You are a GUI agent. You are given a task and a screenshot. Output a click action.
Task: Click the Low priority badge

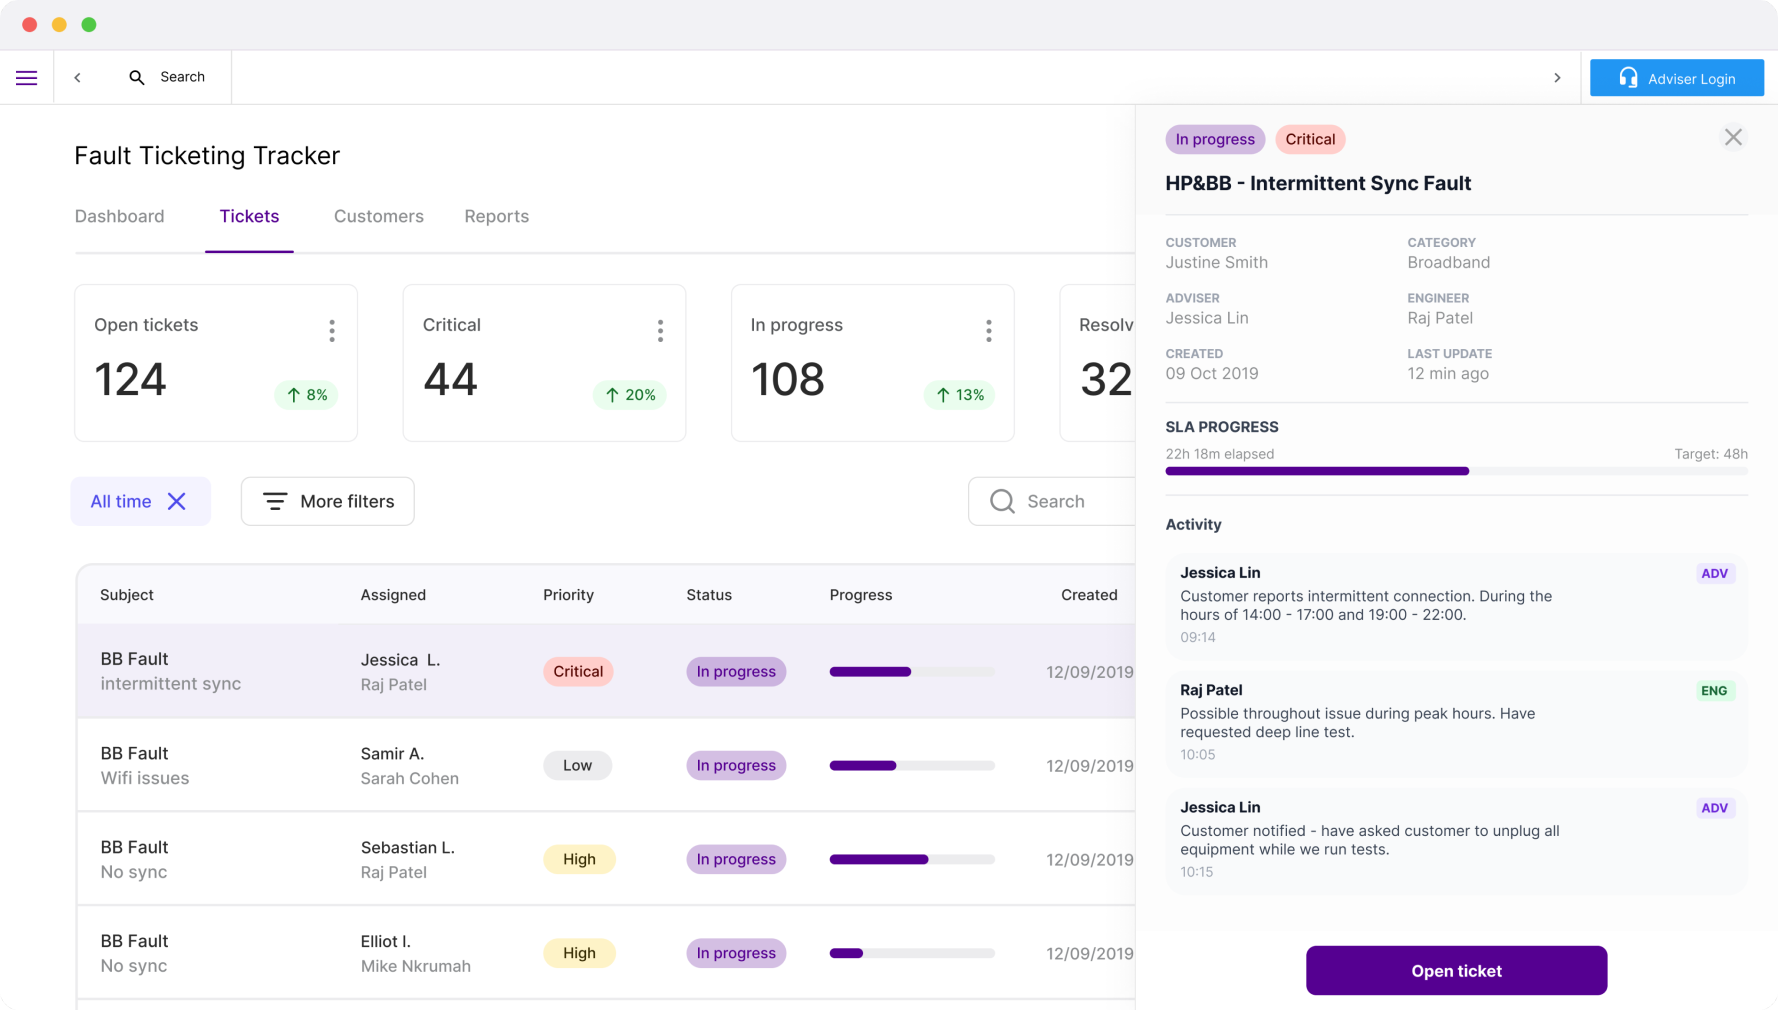[x=577, y=766]
